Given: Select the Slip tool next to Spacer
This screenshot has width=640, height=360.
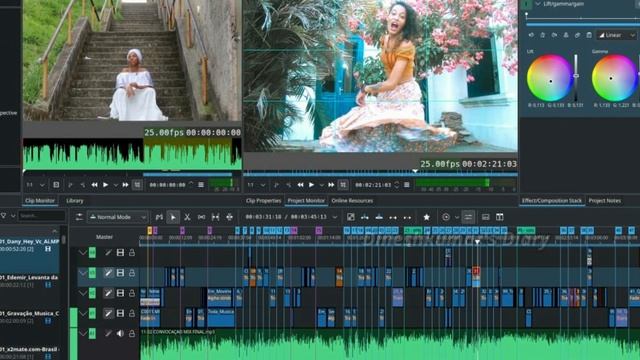Looking at the screenshot, I should point(215,217).
